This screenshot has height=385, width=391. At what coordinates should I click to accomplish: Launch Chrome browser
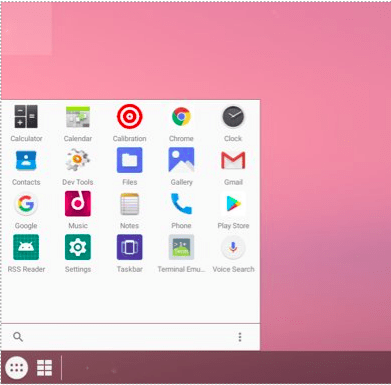(x=181, y=117)
